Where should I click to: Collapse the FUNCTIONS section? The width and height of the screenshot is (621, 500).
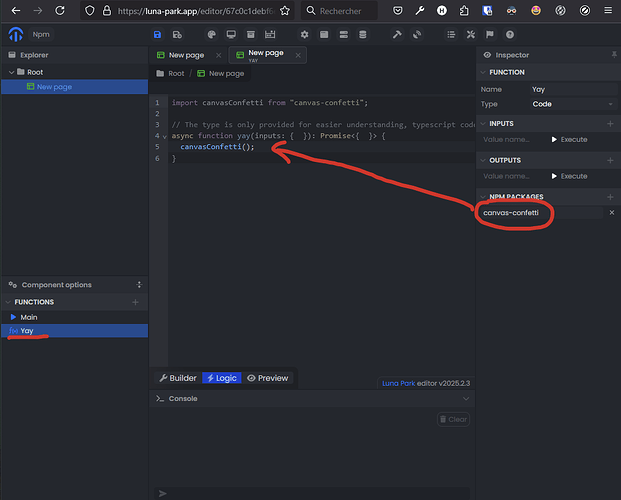coord(9,302)
